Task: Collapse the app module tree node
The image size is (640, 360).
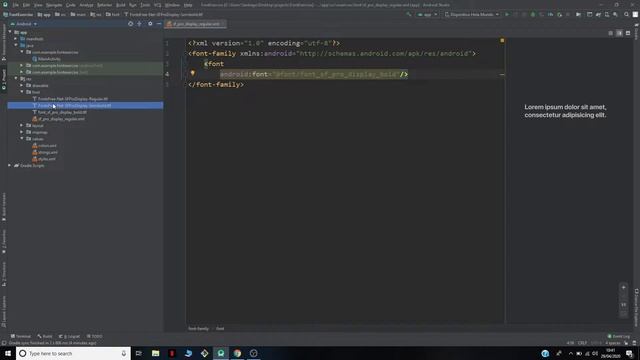Action: pos(10,32)
